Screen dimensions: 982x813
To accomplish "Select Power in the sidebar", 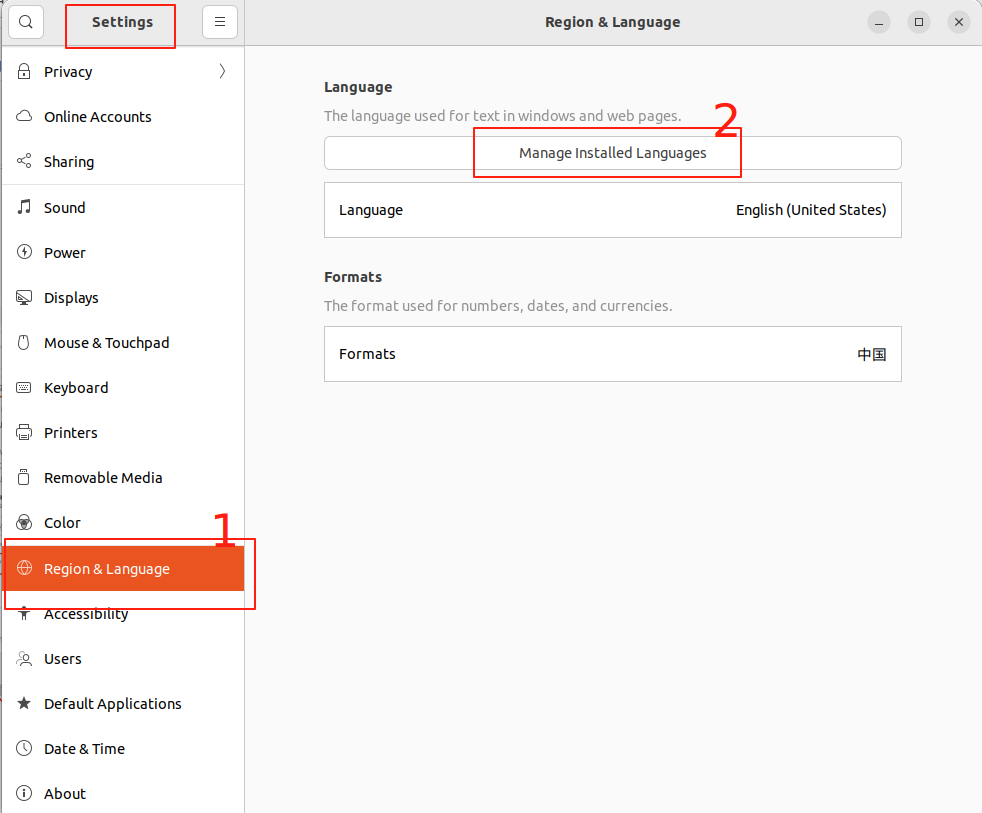I will click(x=123, y=252).
